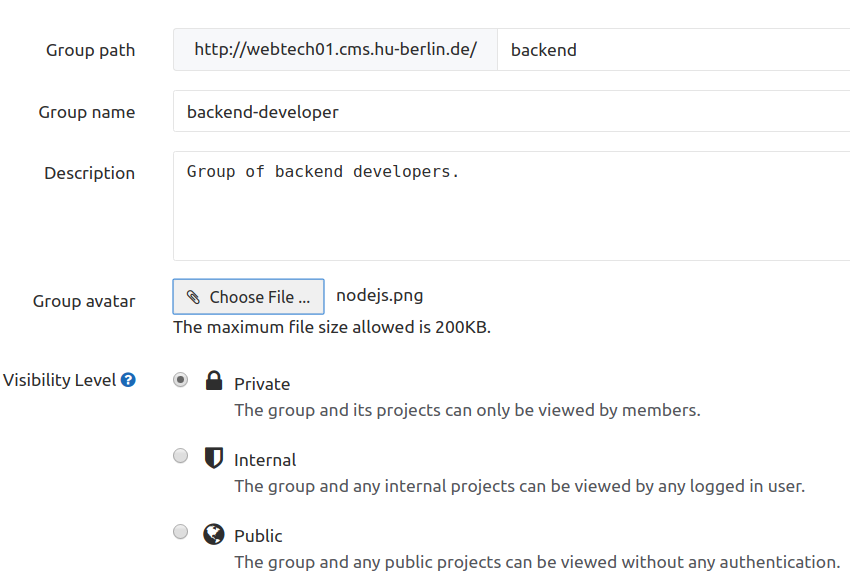This screenshot has height=580, width=850.
Task: Click the Group avatar label
Action: (x=84, y=301)
